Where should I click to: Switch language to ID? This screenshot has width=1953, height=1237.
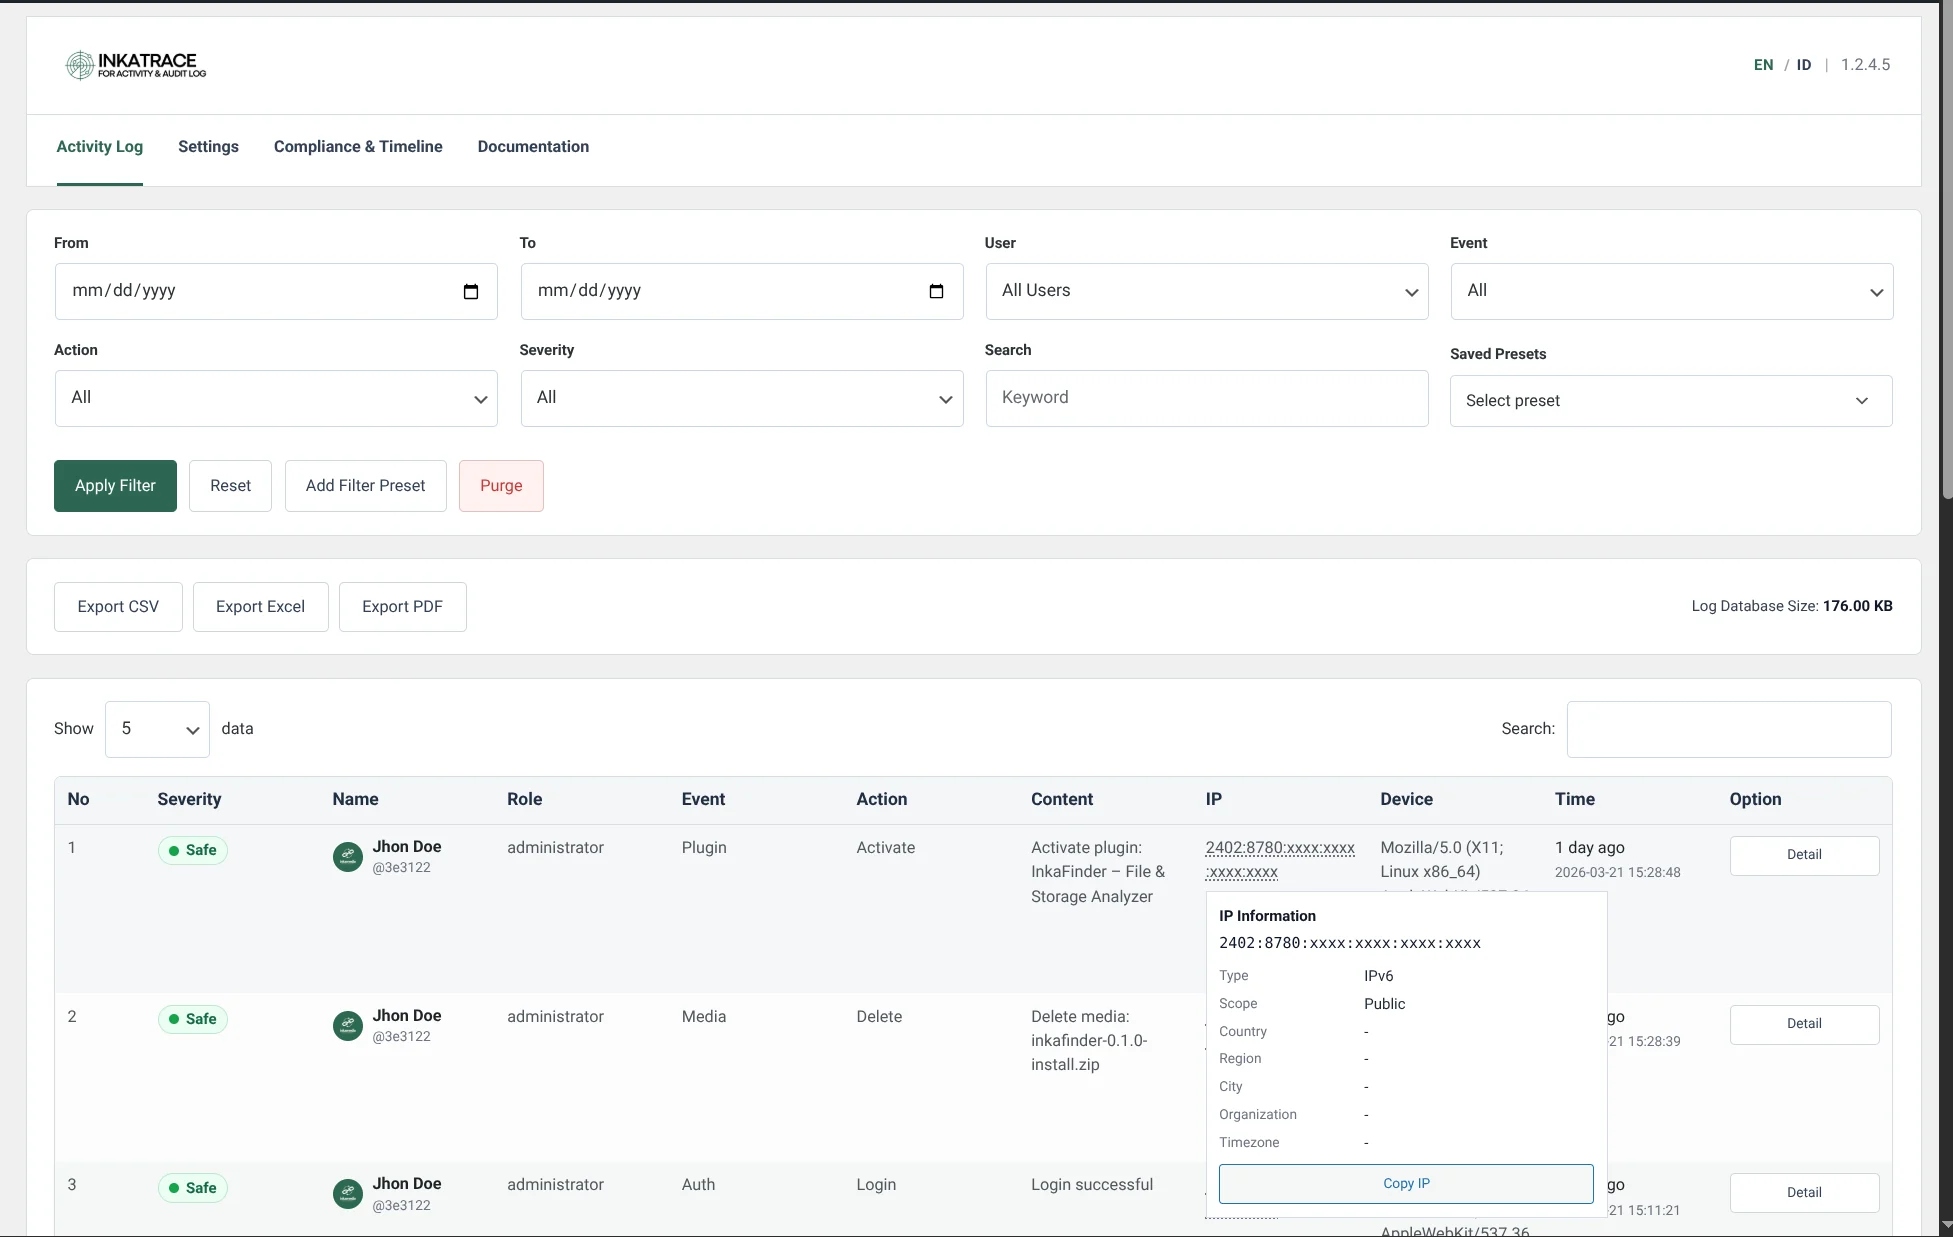[1804, 65]
